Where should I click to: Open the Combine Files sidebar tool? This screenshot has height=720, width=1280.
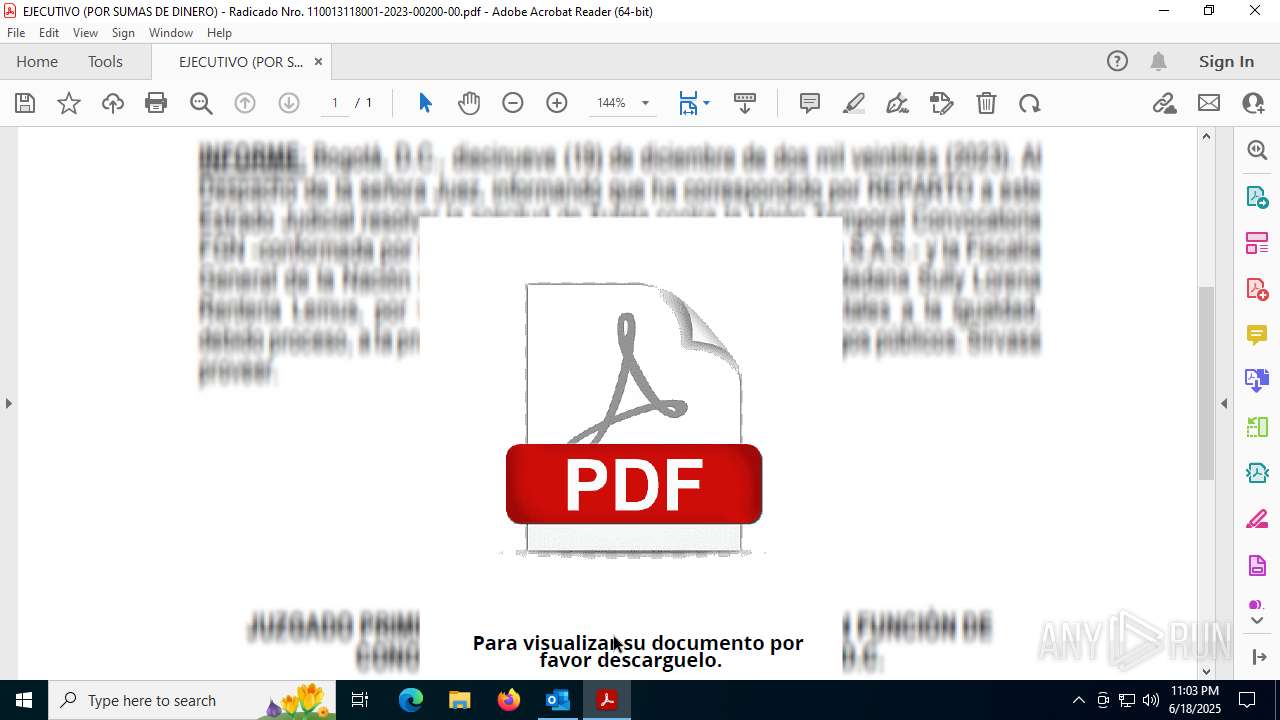pyautogui.click(x=1257, y=380)
